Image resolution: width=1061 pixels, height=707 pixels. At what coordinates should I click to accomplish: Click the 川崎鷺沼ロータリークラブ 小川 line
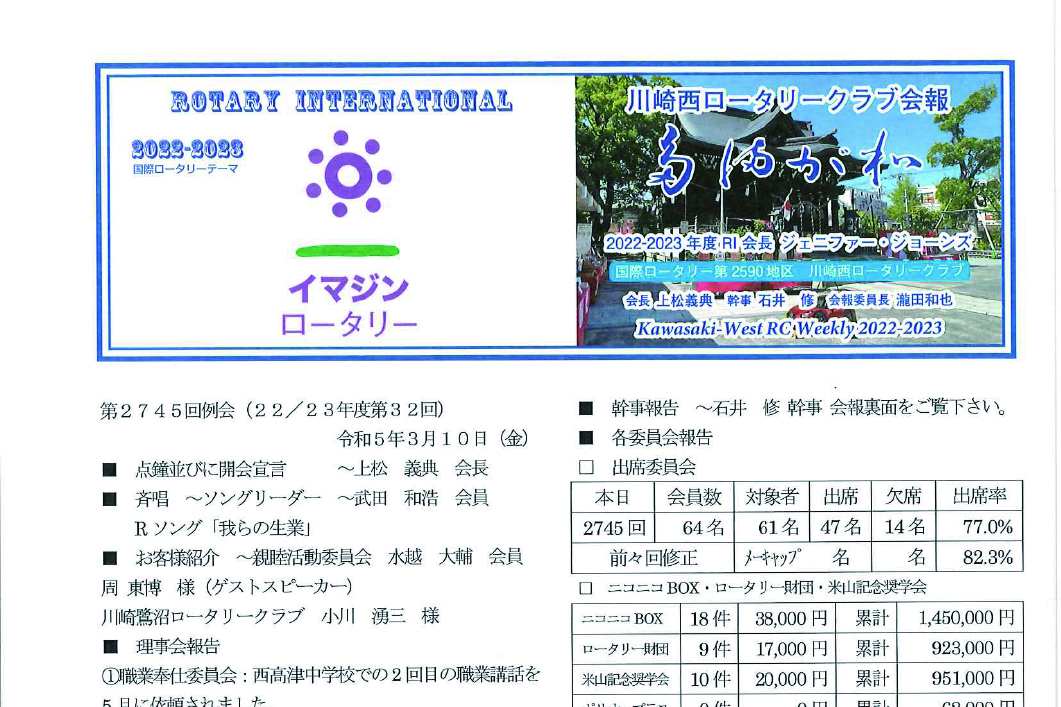[270, 616]
